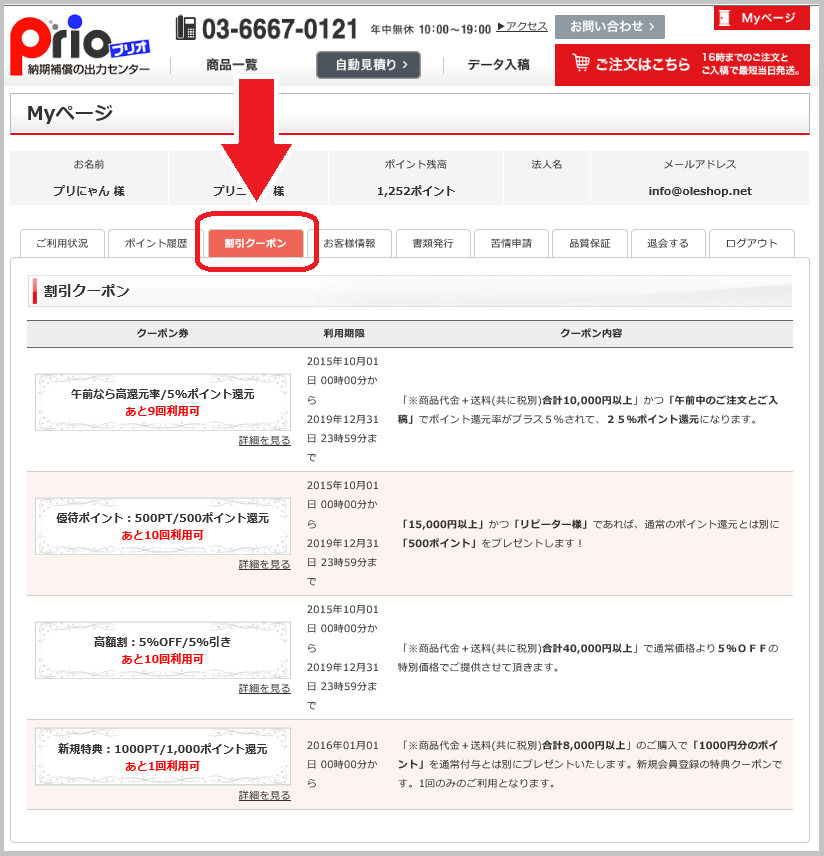
Task: Click the ログアウト tab
Action: [x=752, y=243]
